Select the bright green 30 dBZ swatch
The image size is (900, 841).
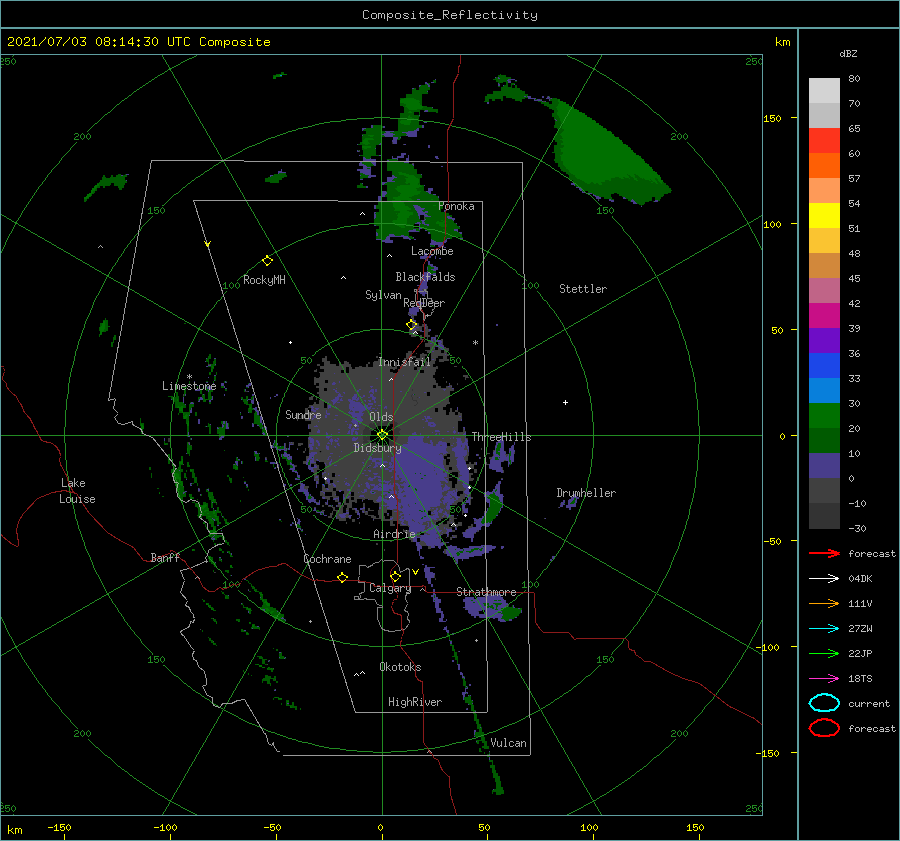pos(824,415)
